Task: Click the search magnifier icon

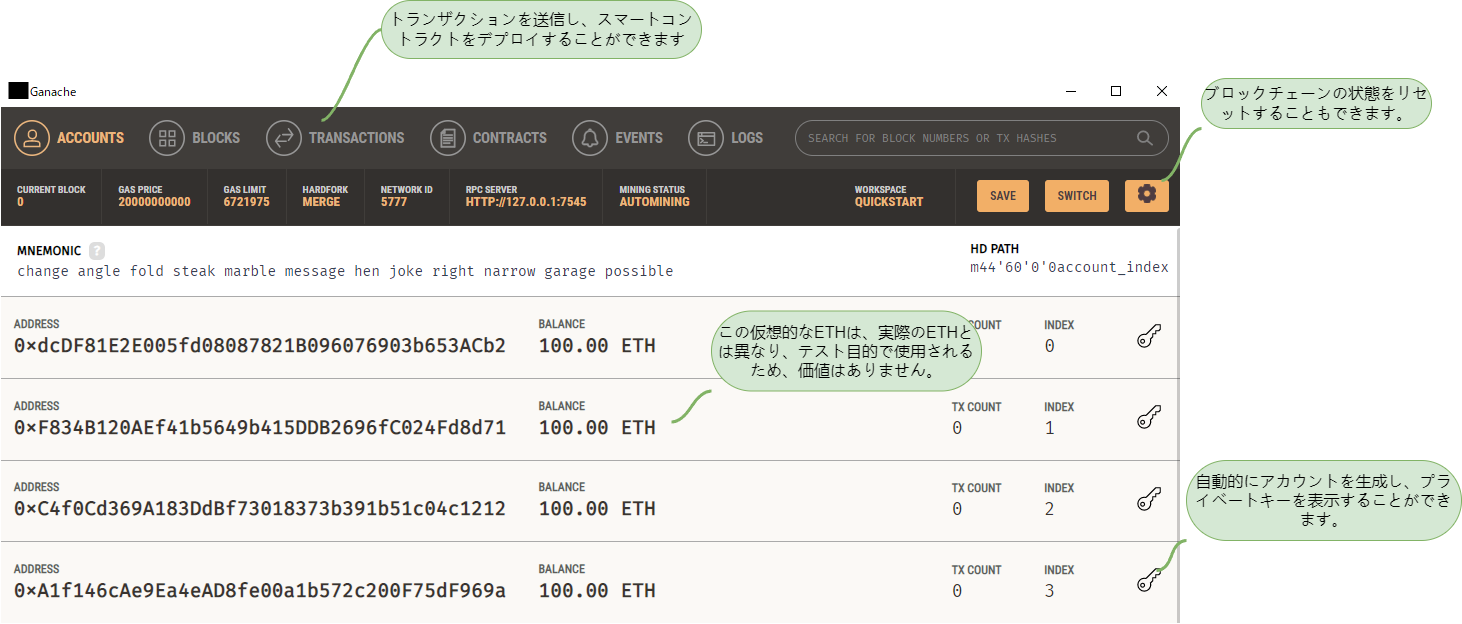Action: pyautogui.click(x=1145, y=138)
